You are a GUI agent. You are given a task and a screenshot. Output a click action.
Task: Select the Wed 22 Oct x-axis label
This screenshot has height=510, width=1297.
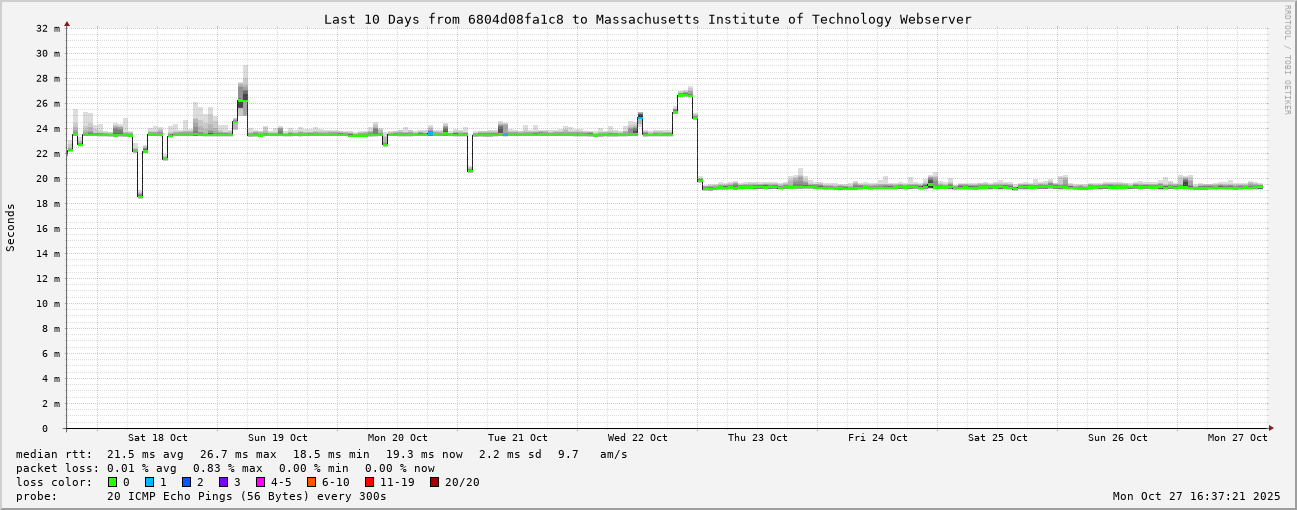coord(637,438)
